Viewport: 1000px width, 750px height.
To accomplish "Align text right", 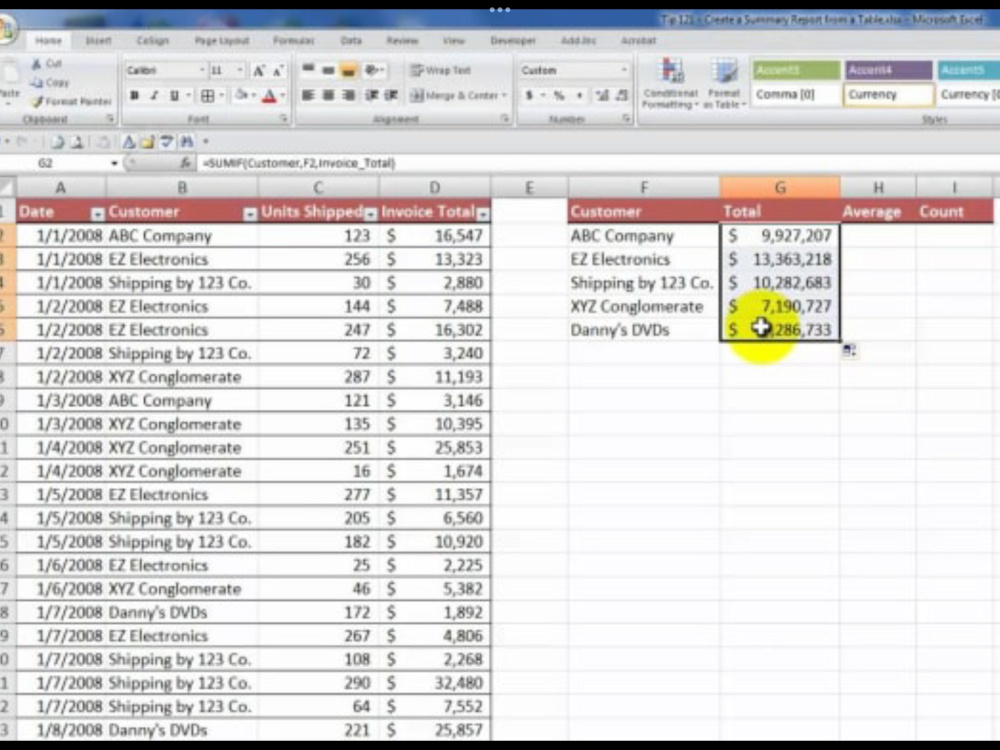I will (348, 95).
